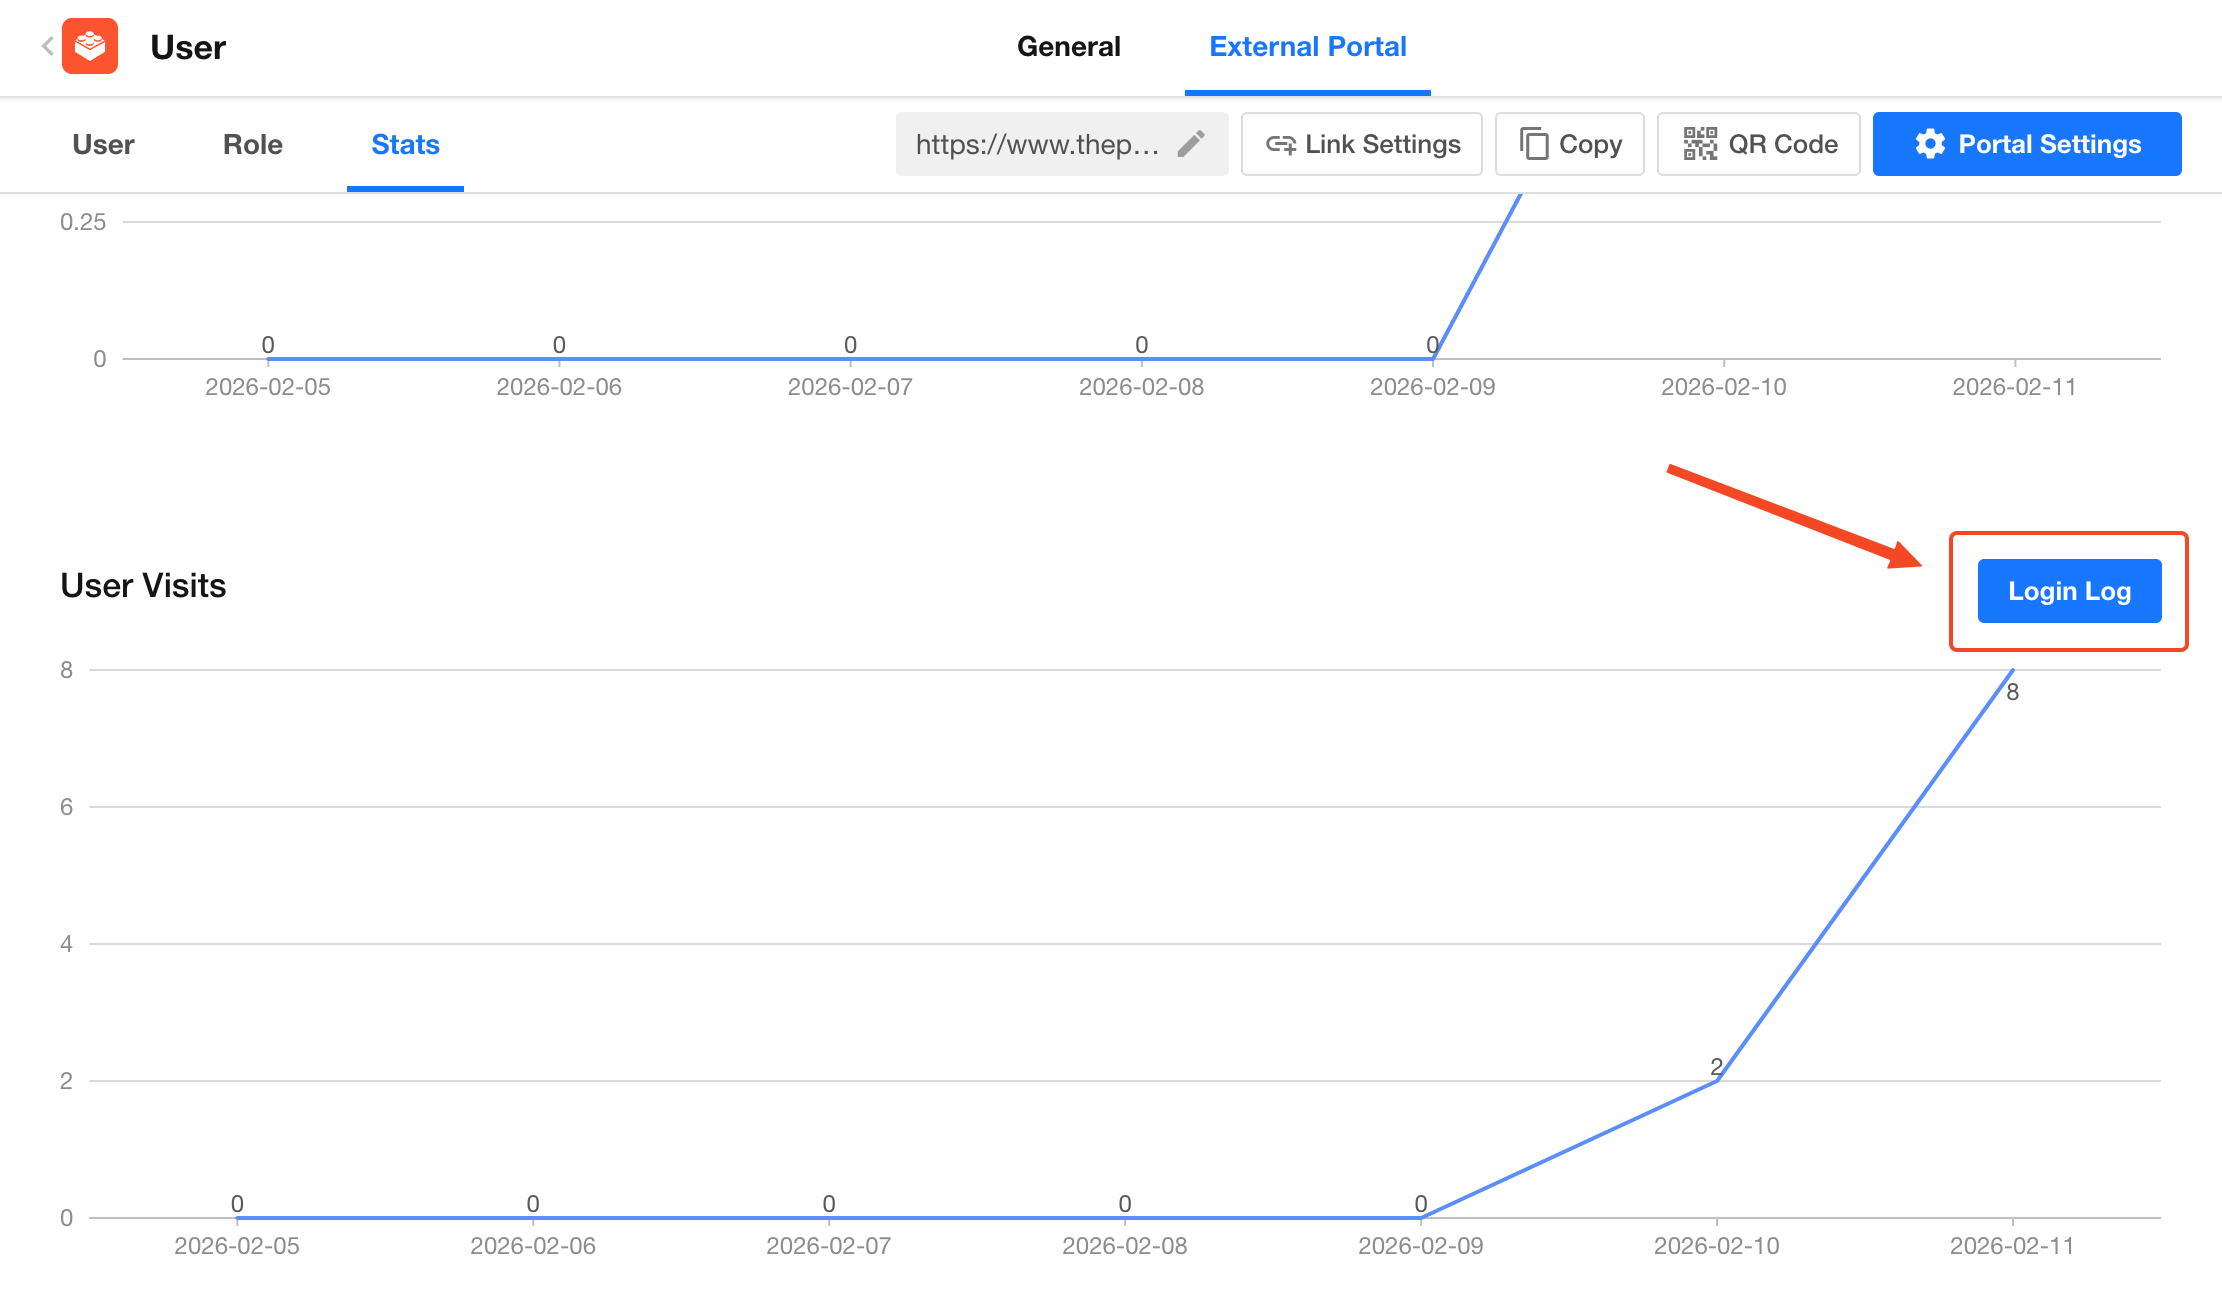Open the User sub-tab
Image resolution: width=2222 pixels, height=1312 pixels.
point(103,144)
